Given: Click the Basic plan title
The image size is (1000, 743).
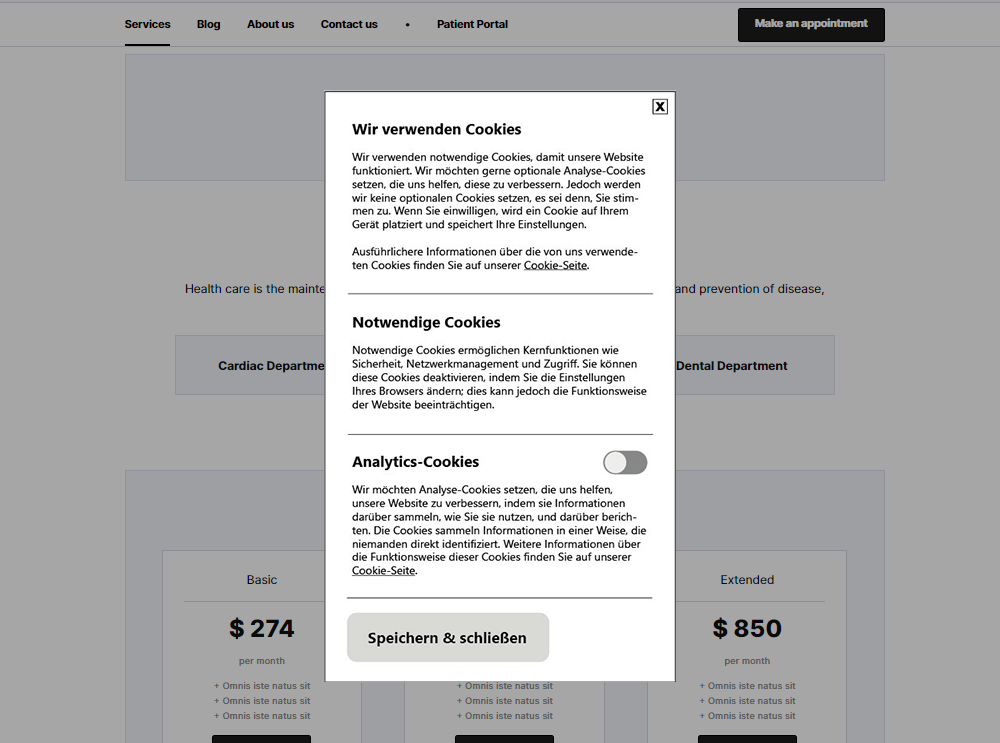Looking at the screenshot, I should [x=261, y=580].
